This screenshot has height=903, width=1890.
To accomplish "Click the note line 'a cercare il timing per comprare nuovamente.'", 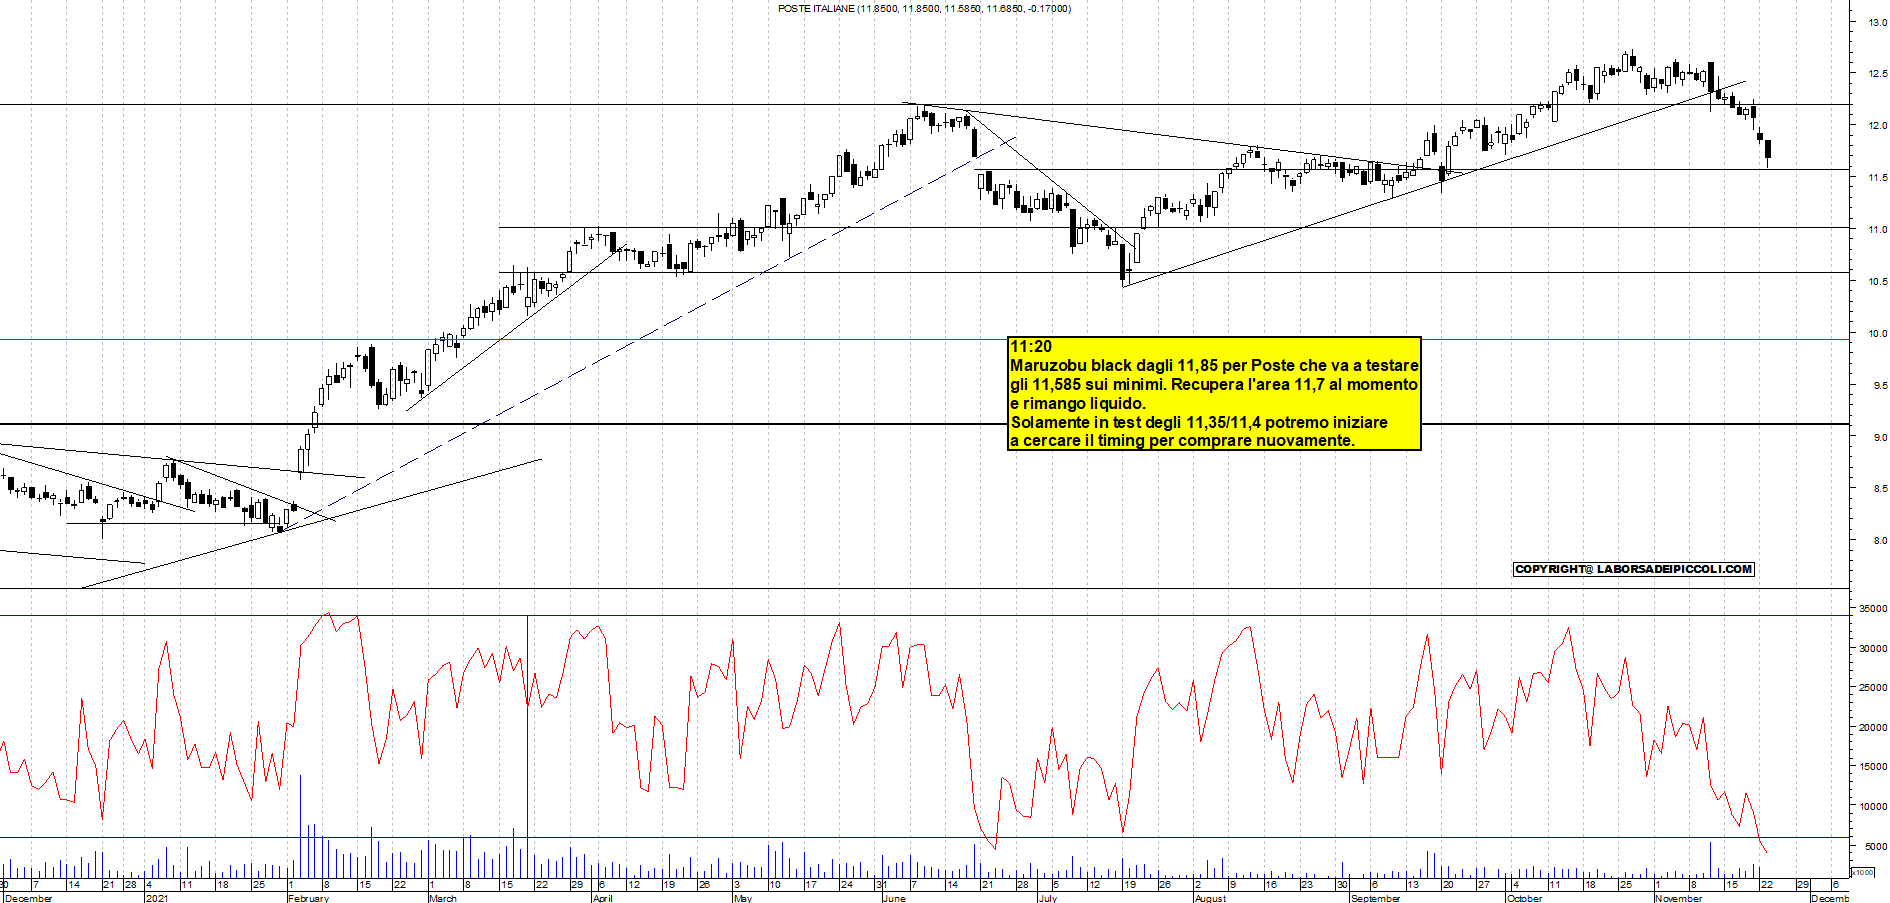I will pyautogui.click(x=1182, y=440).
